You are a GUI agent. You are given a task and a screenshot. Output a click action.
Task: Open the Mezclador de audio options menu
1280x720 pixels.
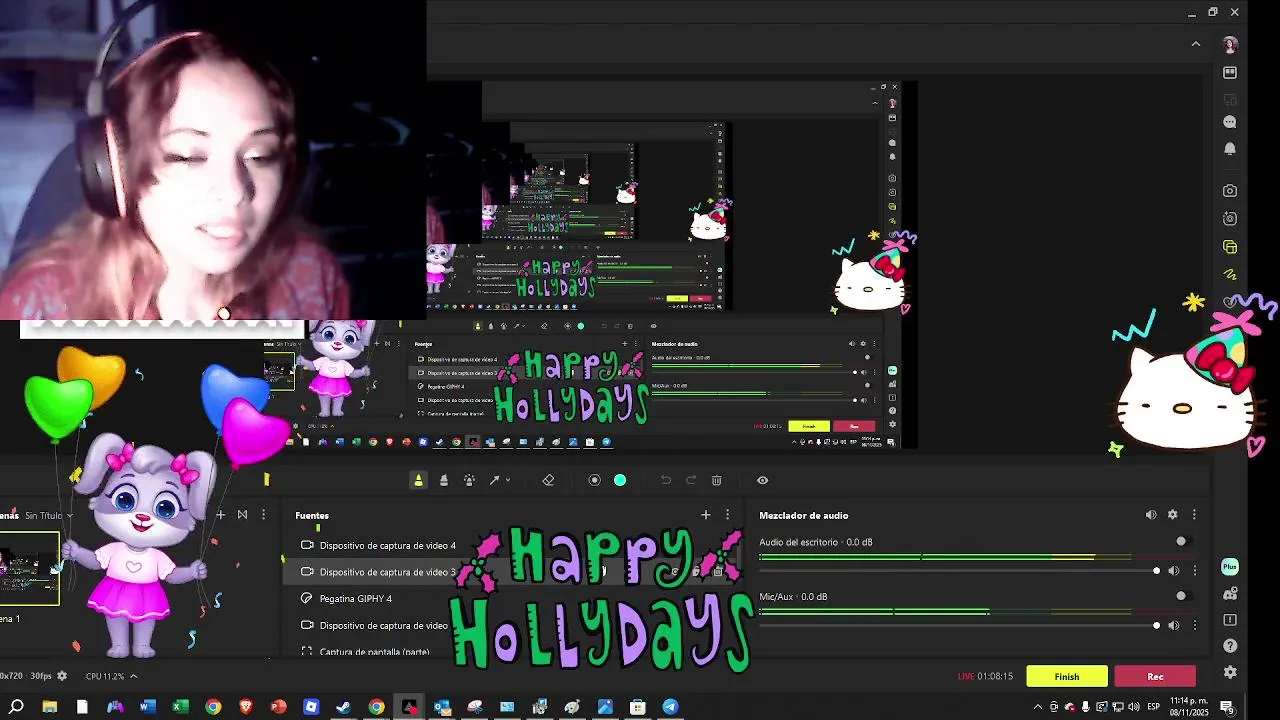coord(1194,515)
